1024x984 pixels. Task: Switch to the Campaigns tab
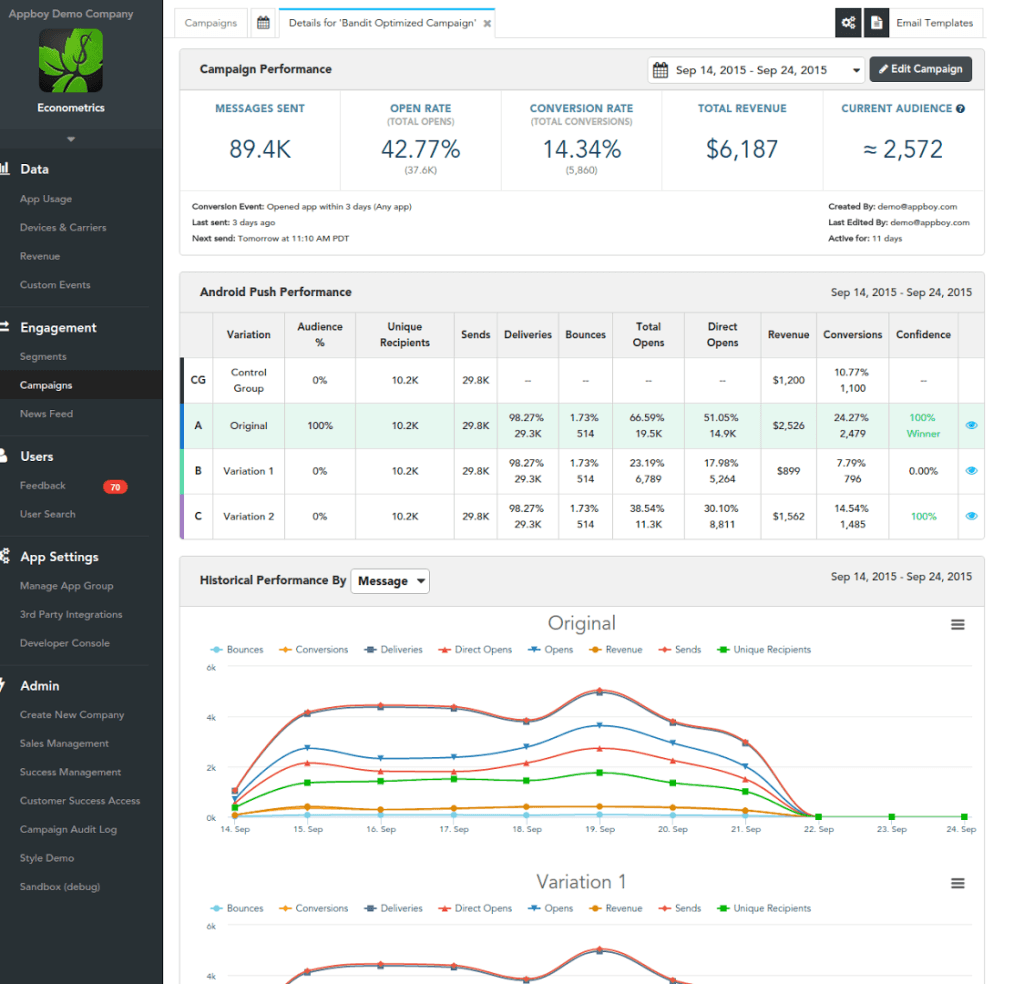point(211,23)
